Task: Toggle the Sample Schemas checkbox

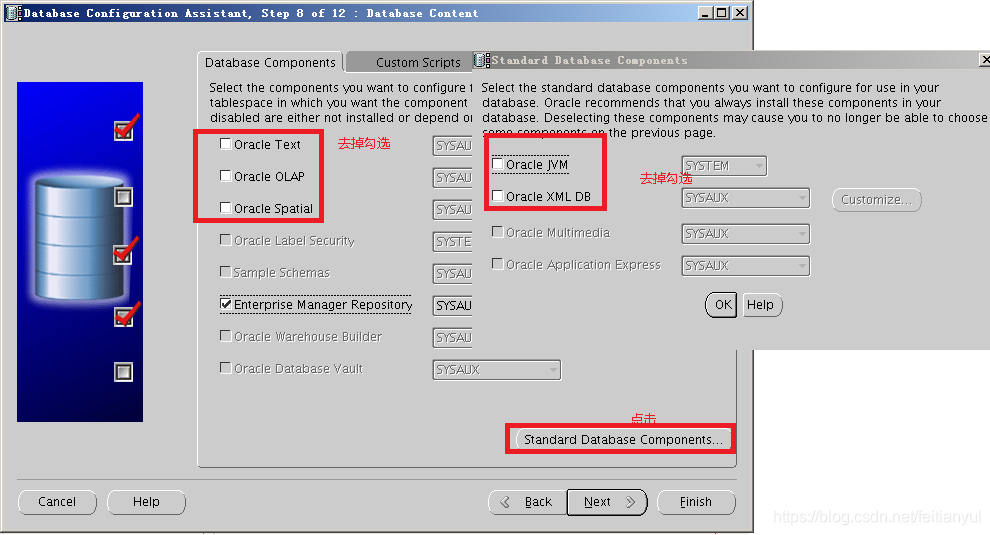Action: [x=225, y=272]
